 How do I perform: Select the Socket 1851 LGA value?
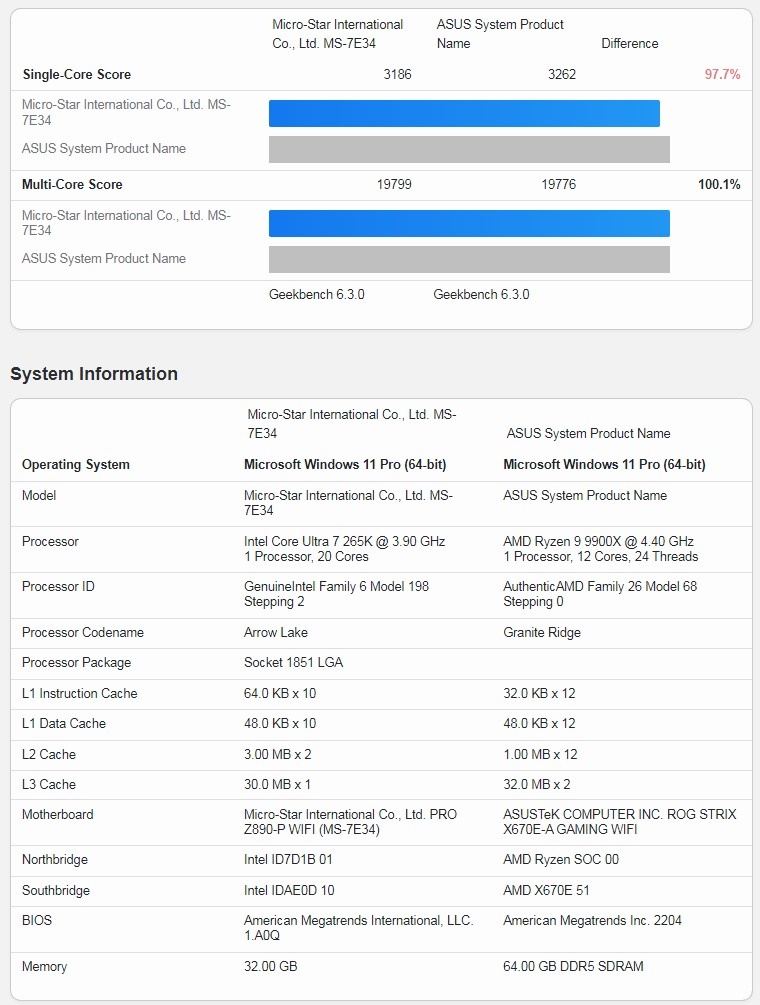[x=293, y=663]
